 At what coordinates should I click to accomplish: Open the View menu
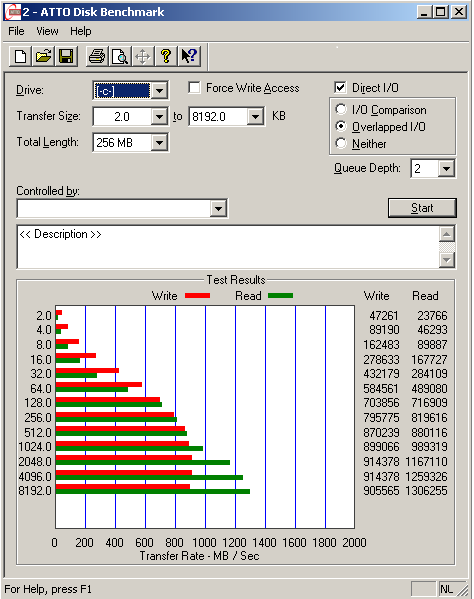pyautogui.click(x=47, y=31)
